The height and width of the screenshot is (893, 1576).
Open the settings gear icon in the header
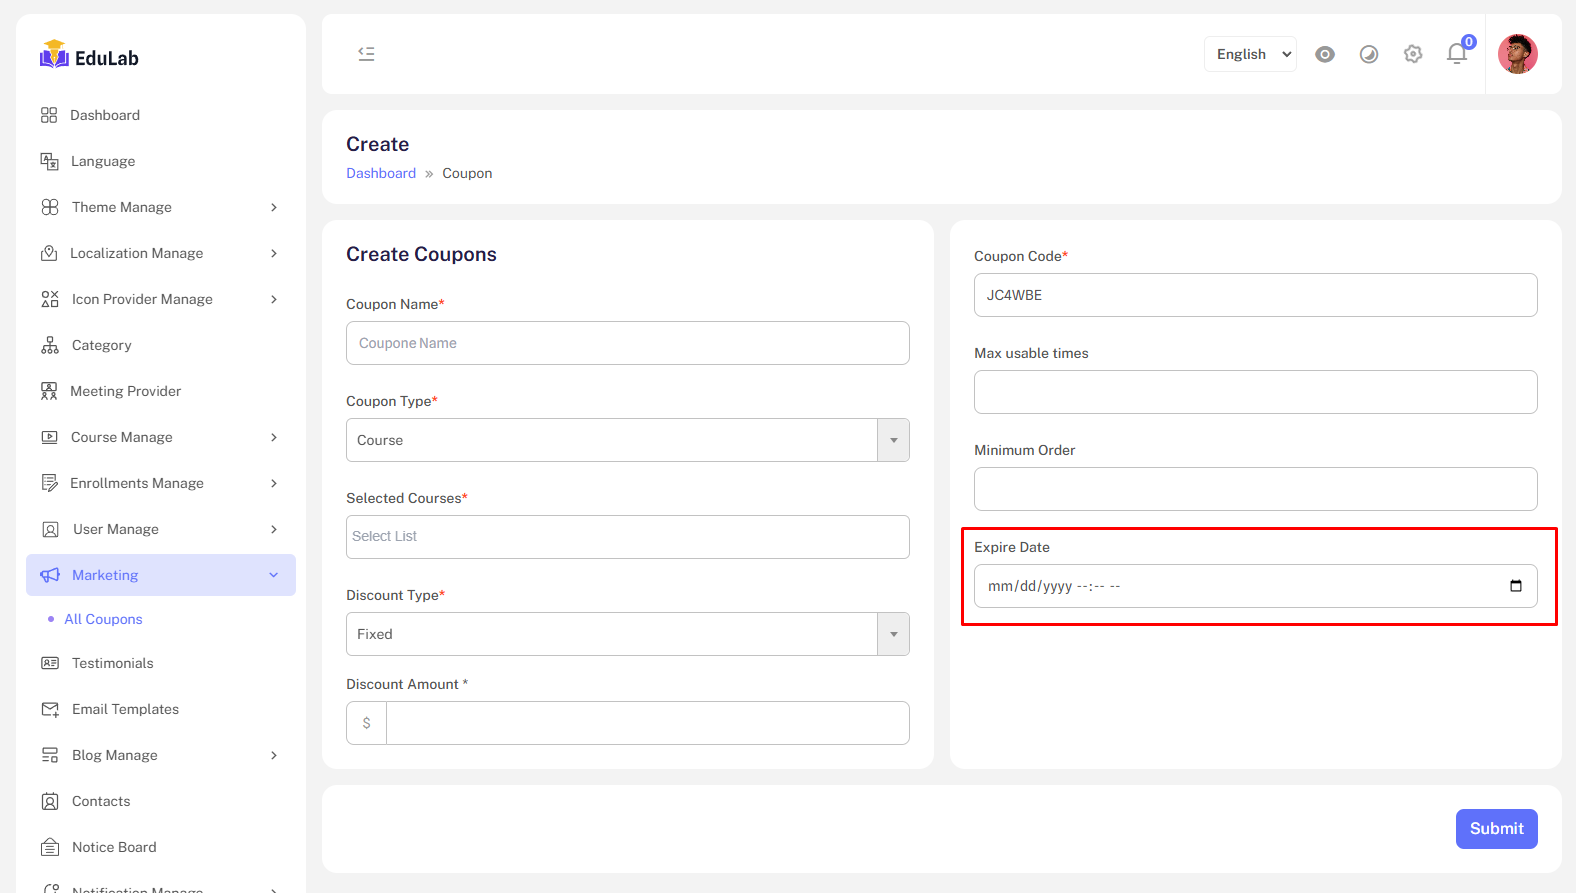[1413, 54]
